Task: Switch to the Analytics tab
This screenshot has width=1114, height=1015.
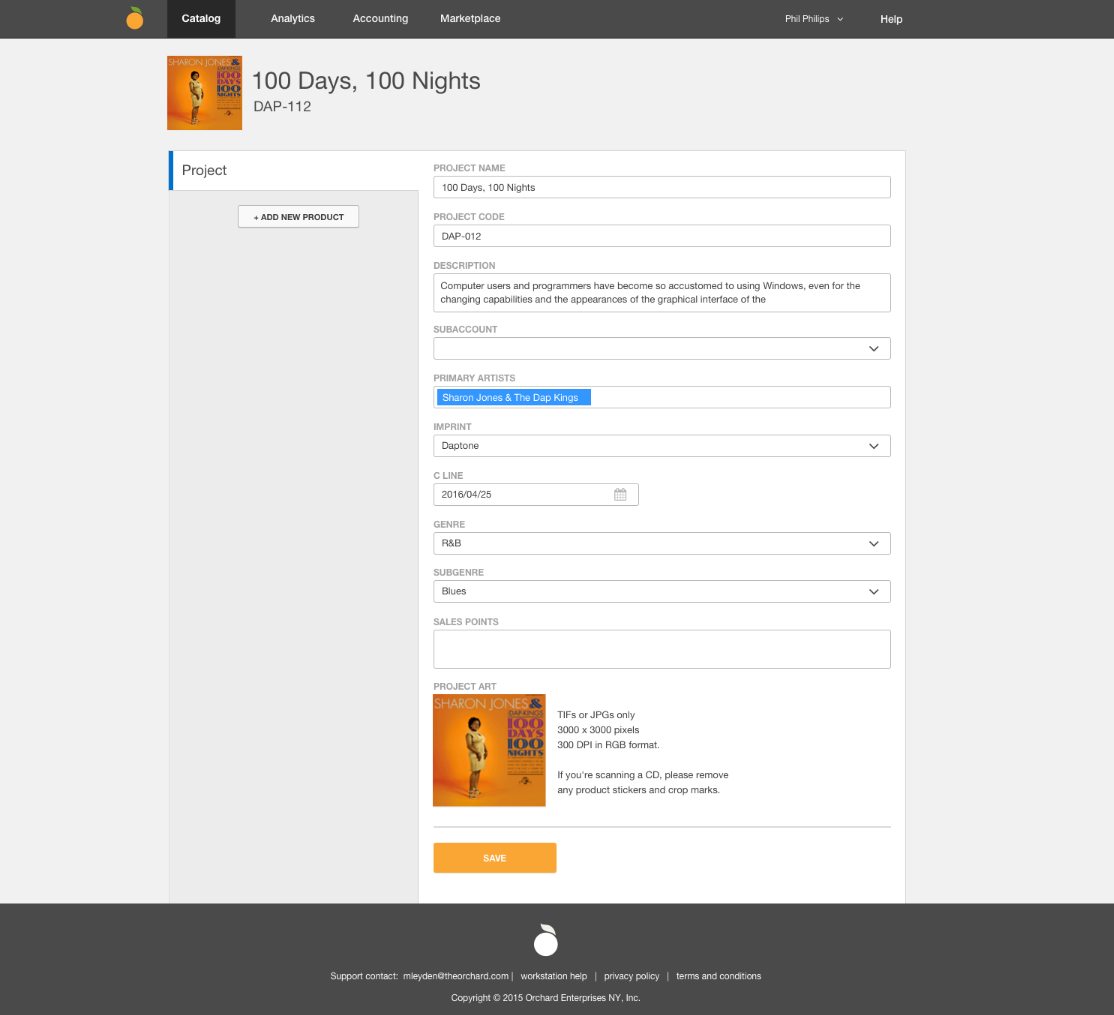Action: click(293, 18)
